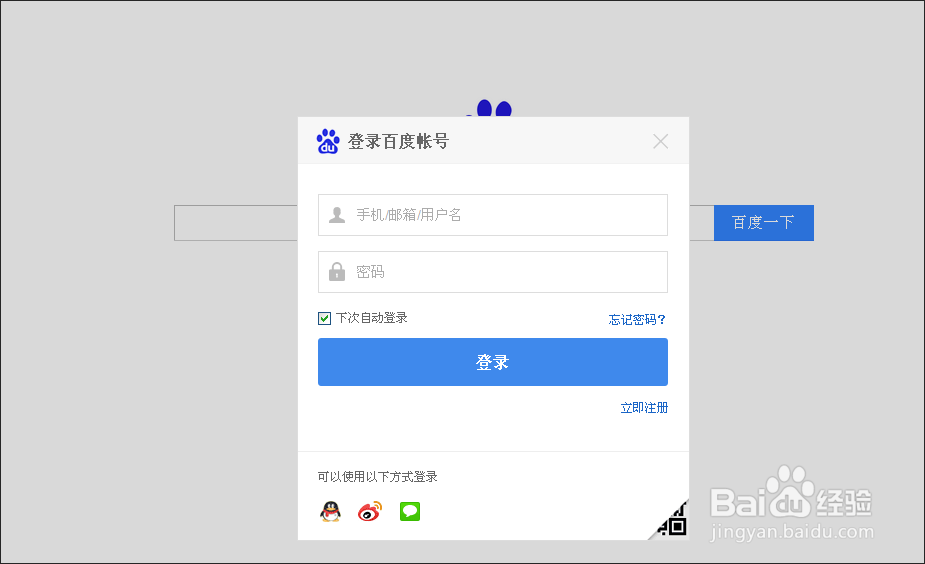Click the 百度一下 search button behind the dialog
Image resolution: width=925 pixels, height=564 pixels.
(763, 223)
